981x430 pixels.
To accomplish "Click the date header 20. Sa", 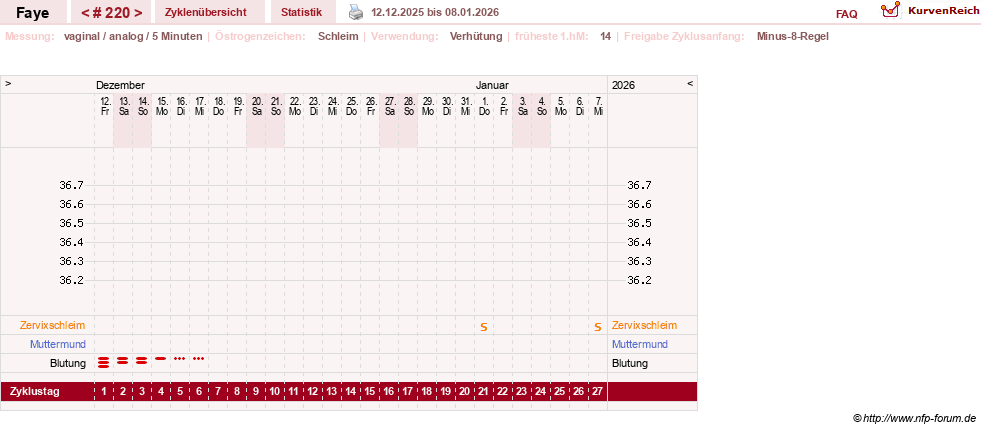I will tap(257, 106).
